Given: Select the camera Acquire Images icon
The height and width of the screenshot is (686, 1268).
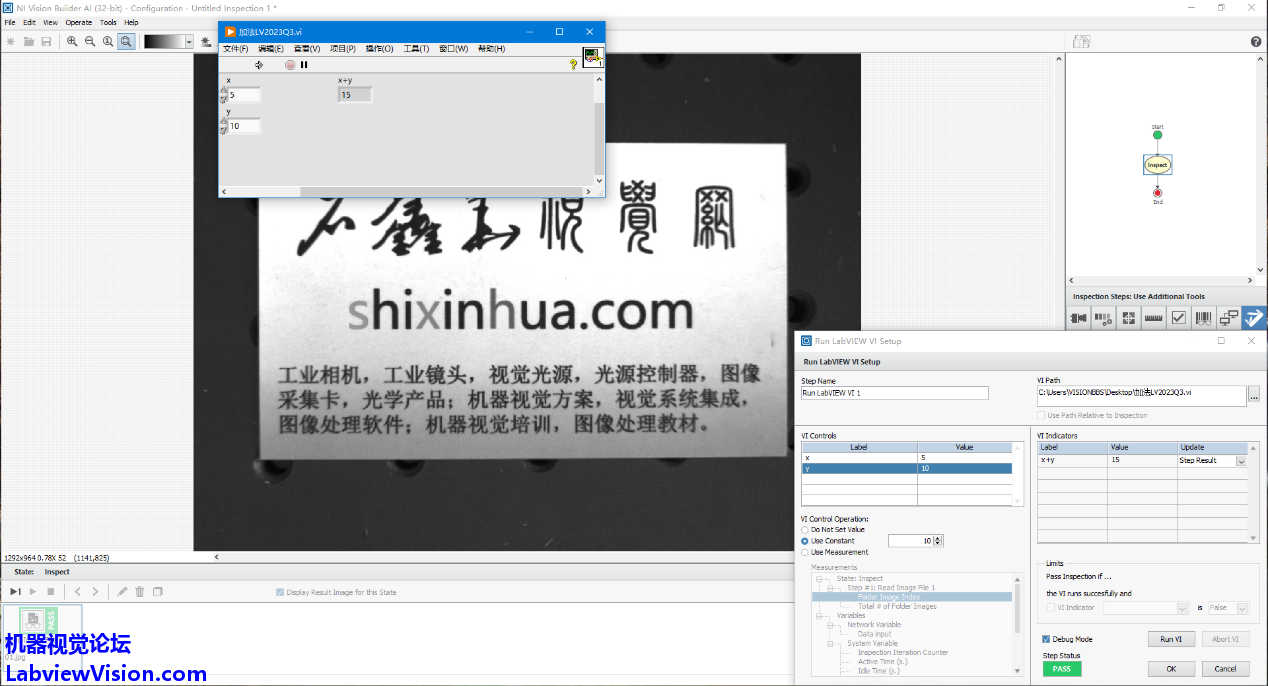Looking at the screenshot, I should pyautogui.click(x=1078, y=318).
